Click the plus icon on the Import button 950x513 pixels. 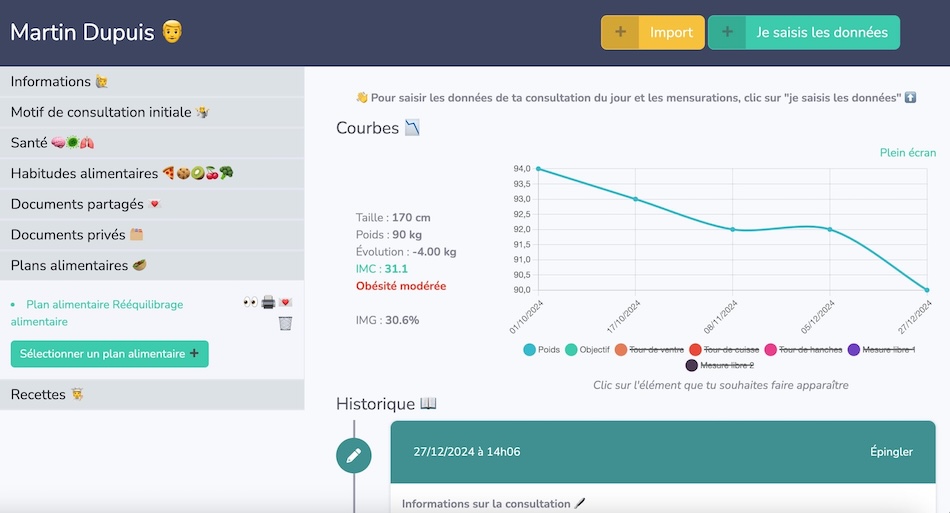click(621, 32)
